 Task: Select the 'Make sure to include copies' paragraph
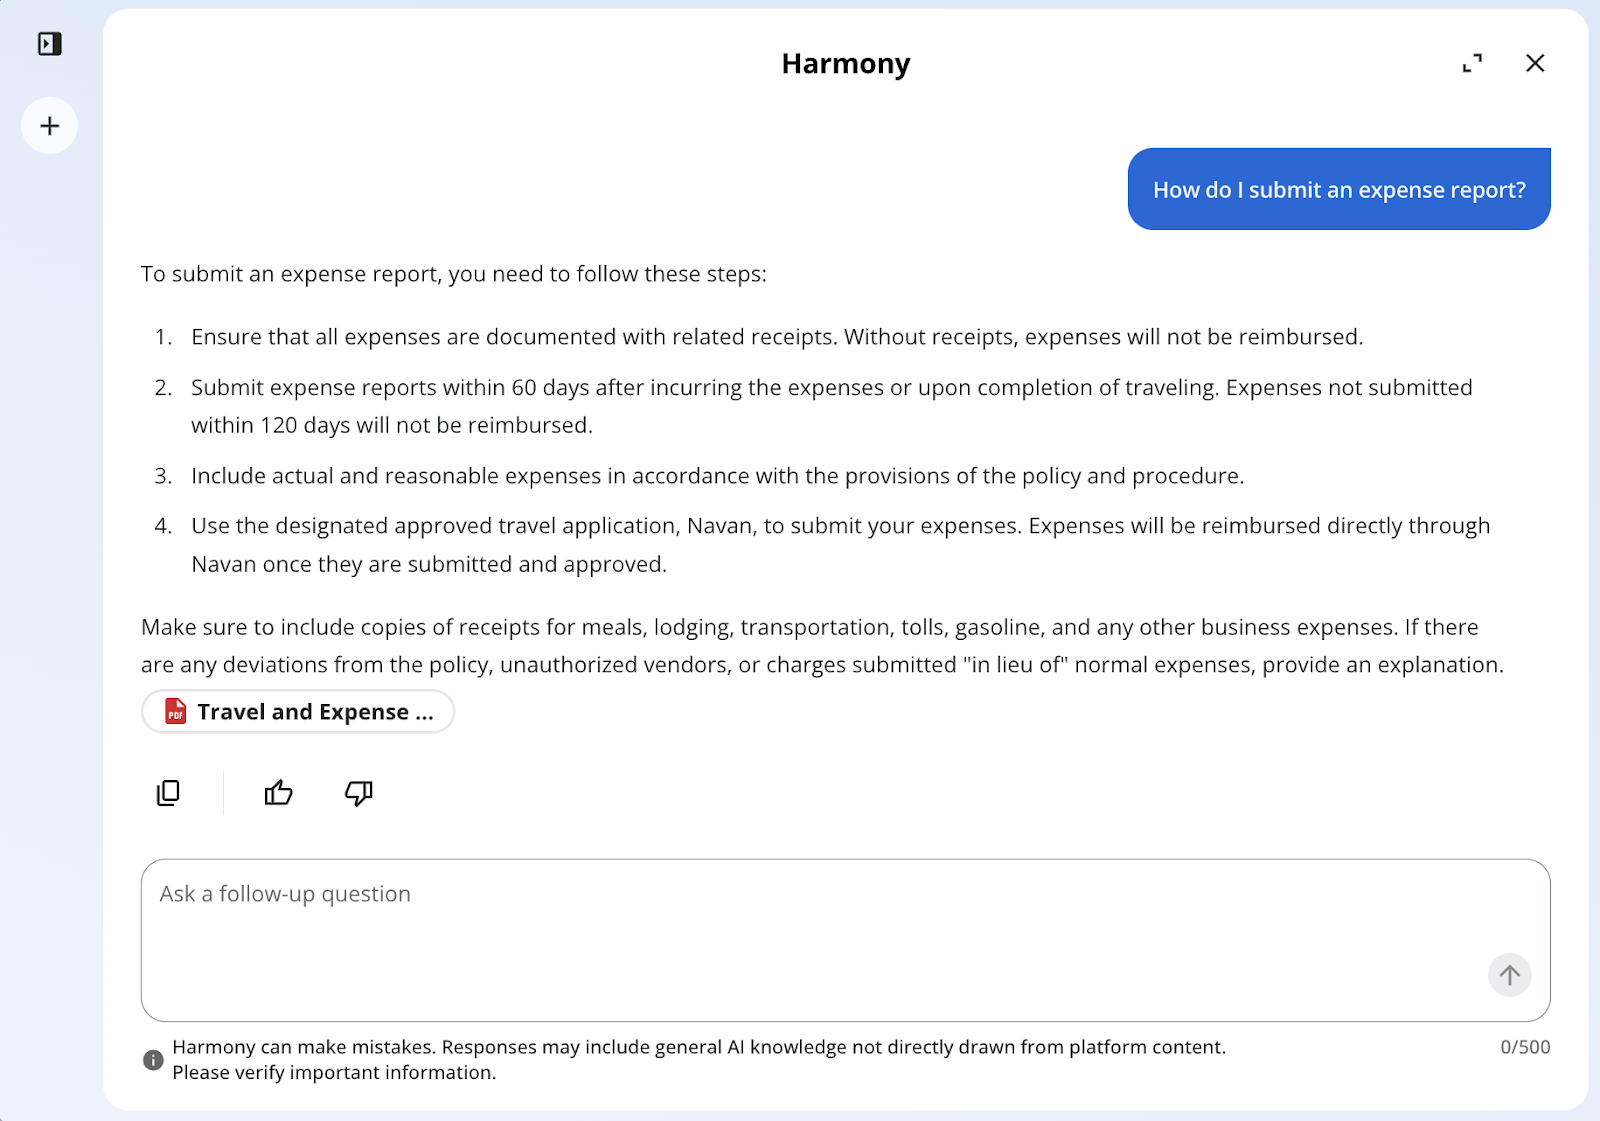coord(823,646)
